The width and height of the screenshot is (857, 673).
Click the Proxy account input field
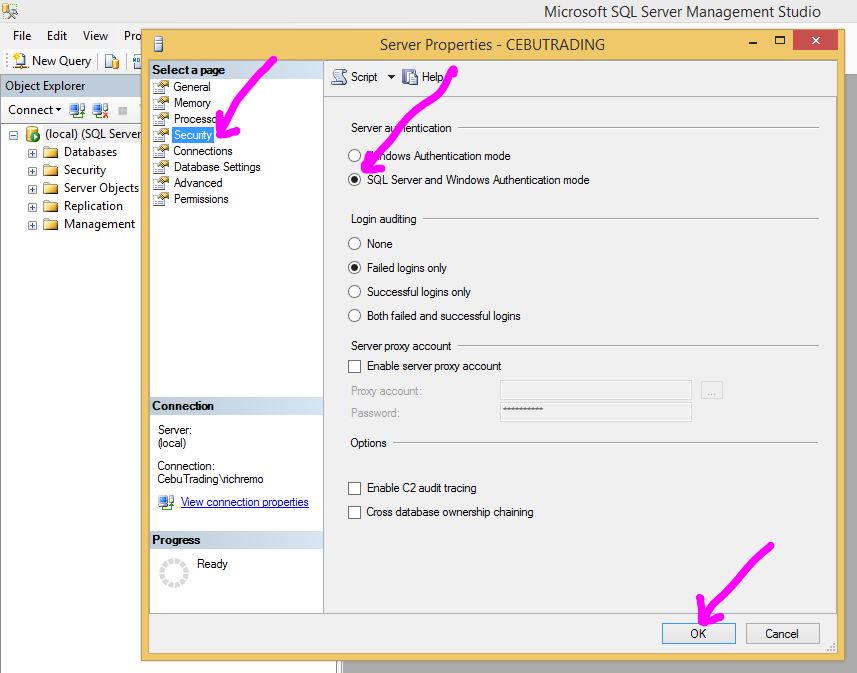point(595,391)
